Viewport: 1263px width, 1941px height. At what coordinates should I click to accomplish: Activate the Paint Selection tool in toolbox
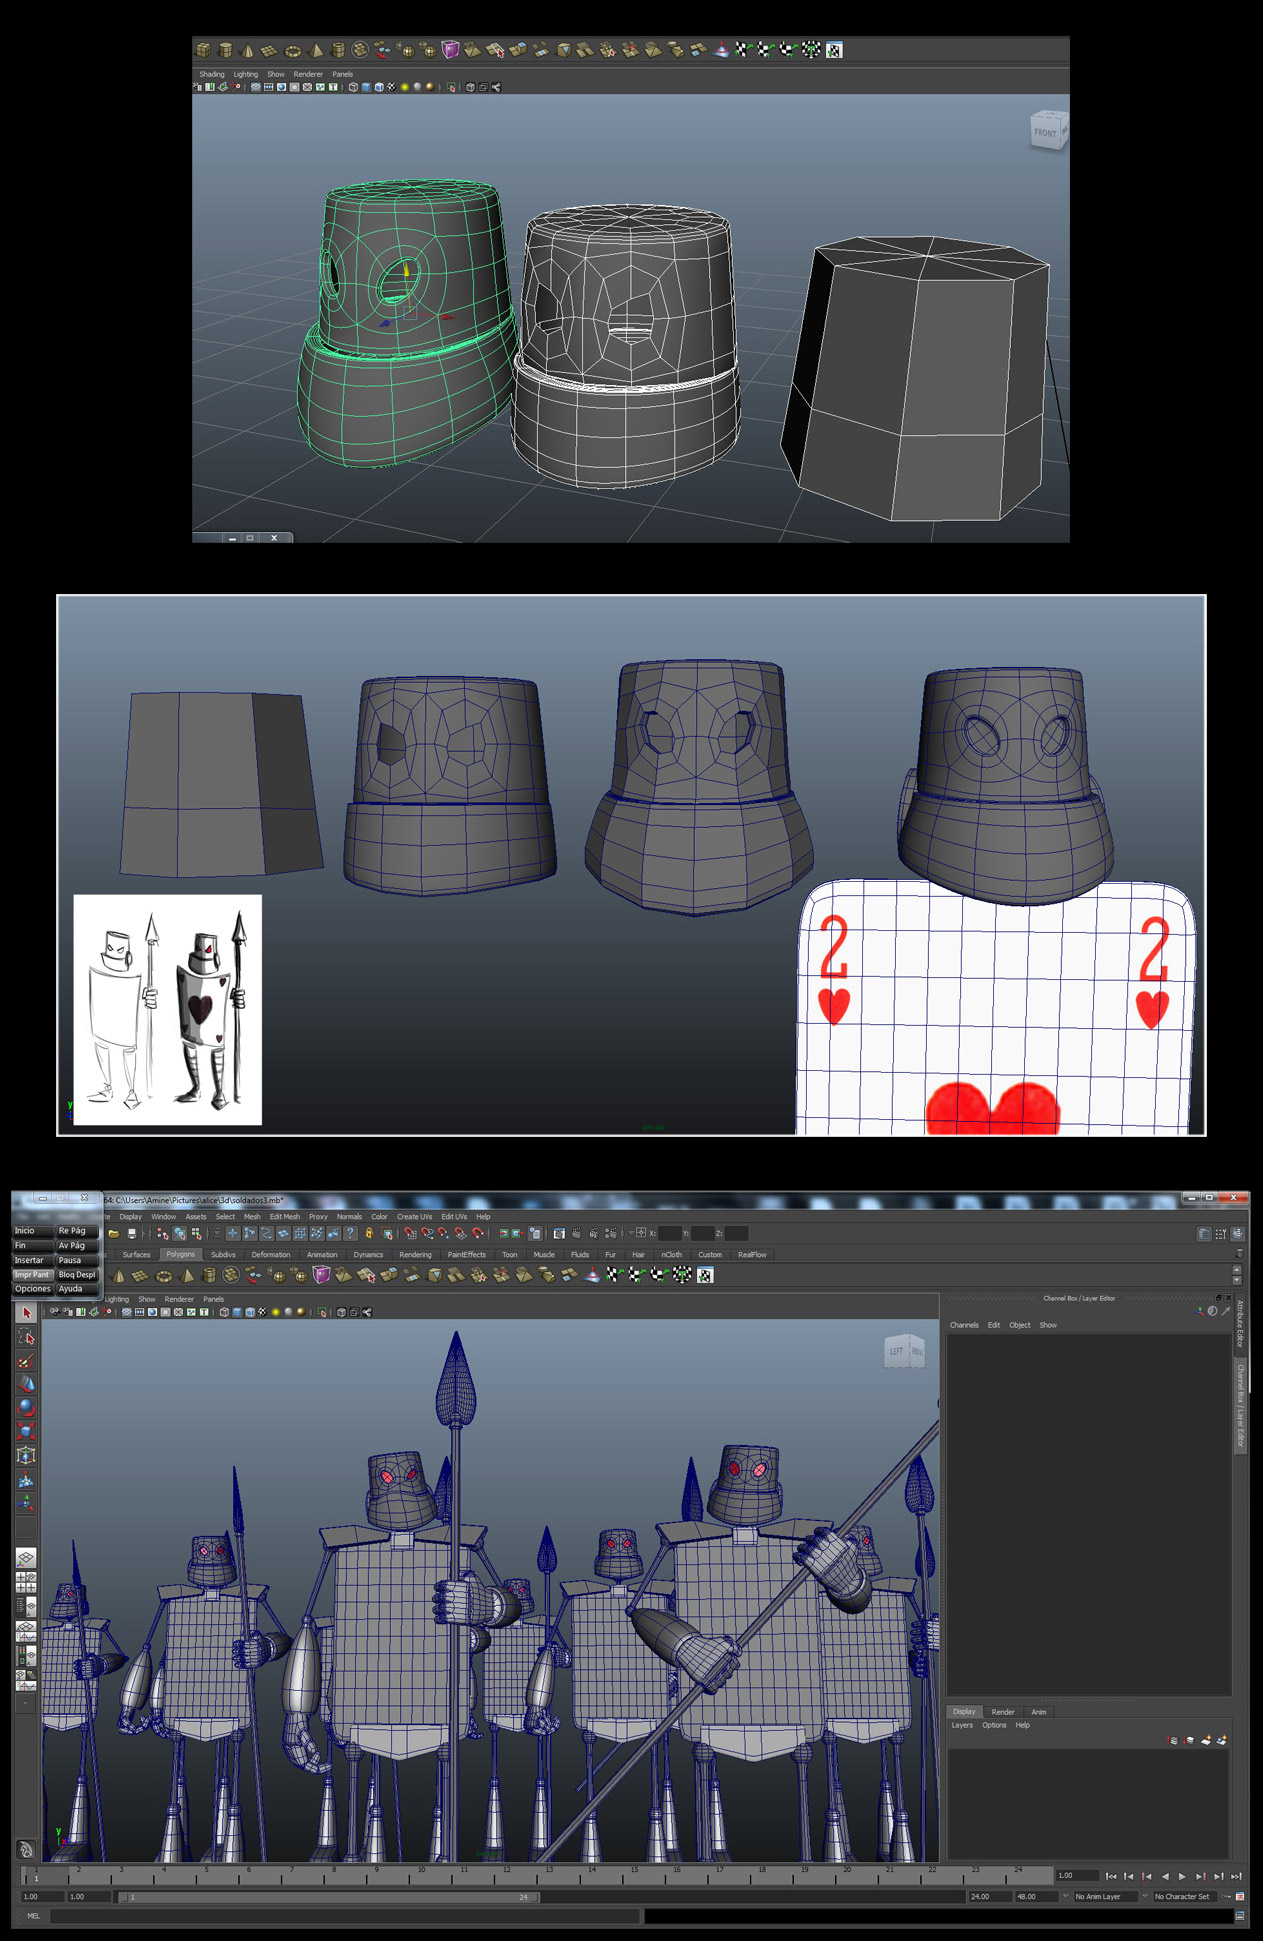coord(26,1360)
